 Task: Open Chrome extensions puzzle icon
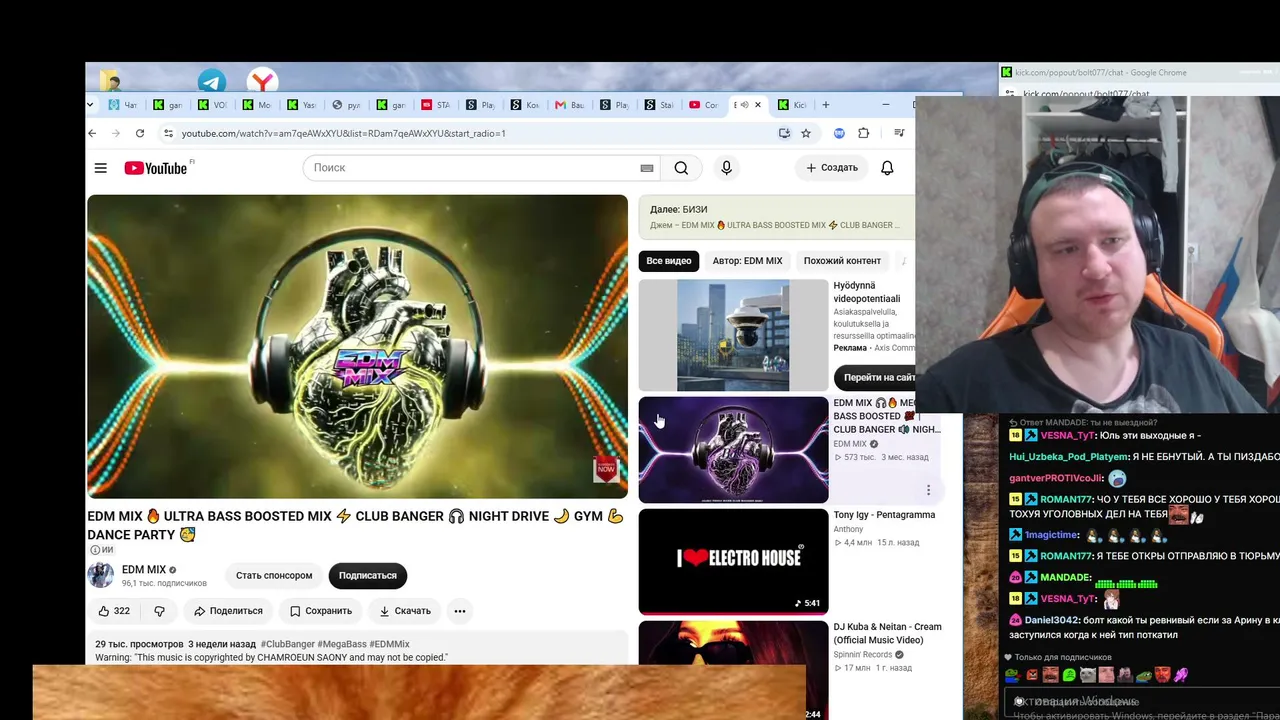pyautogui.click(x=864, y=133)
